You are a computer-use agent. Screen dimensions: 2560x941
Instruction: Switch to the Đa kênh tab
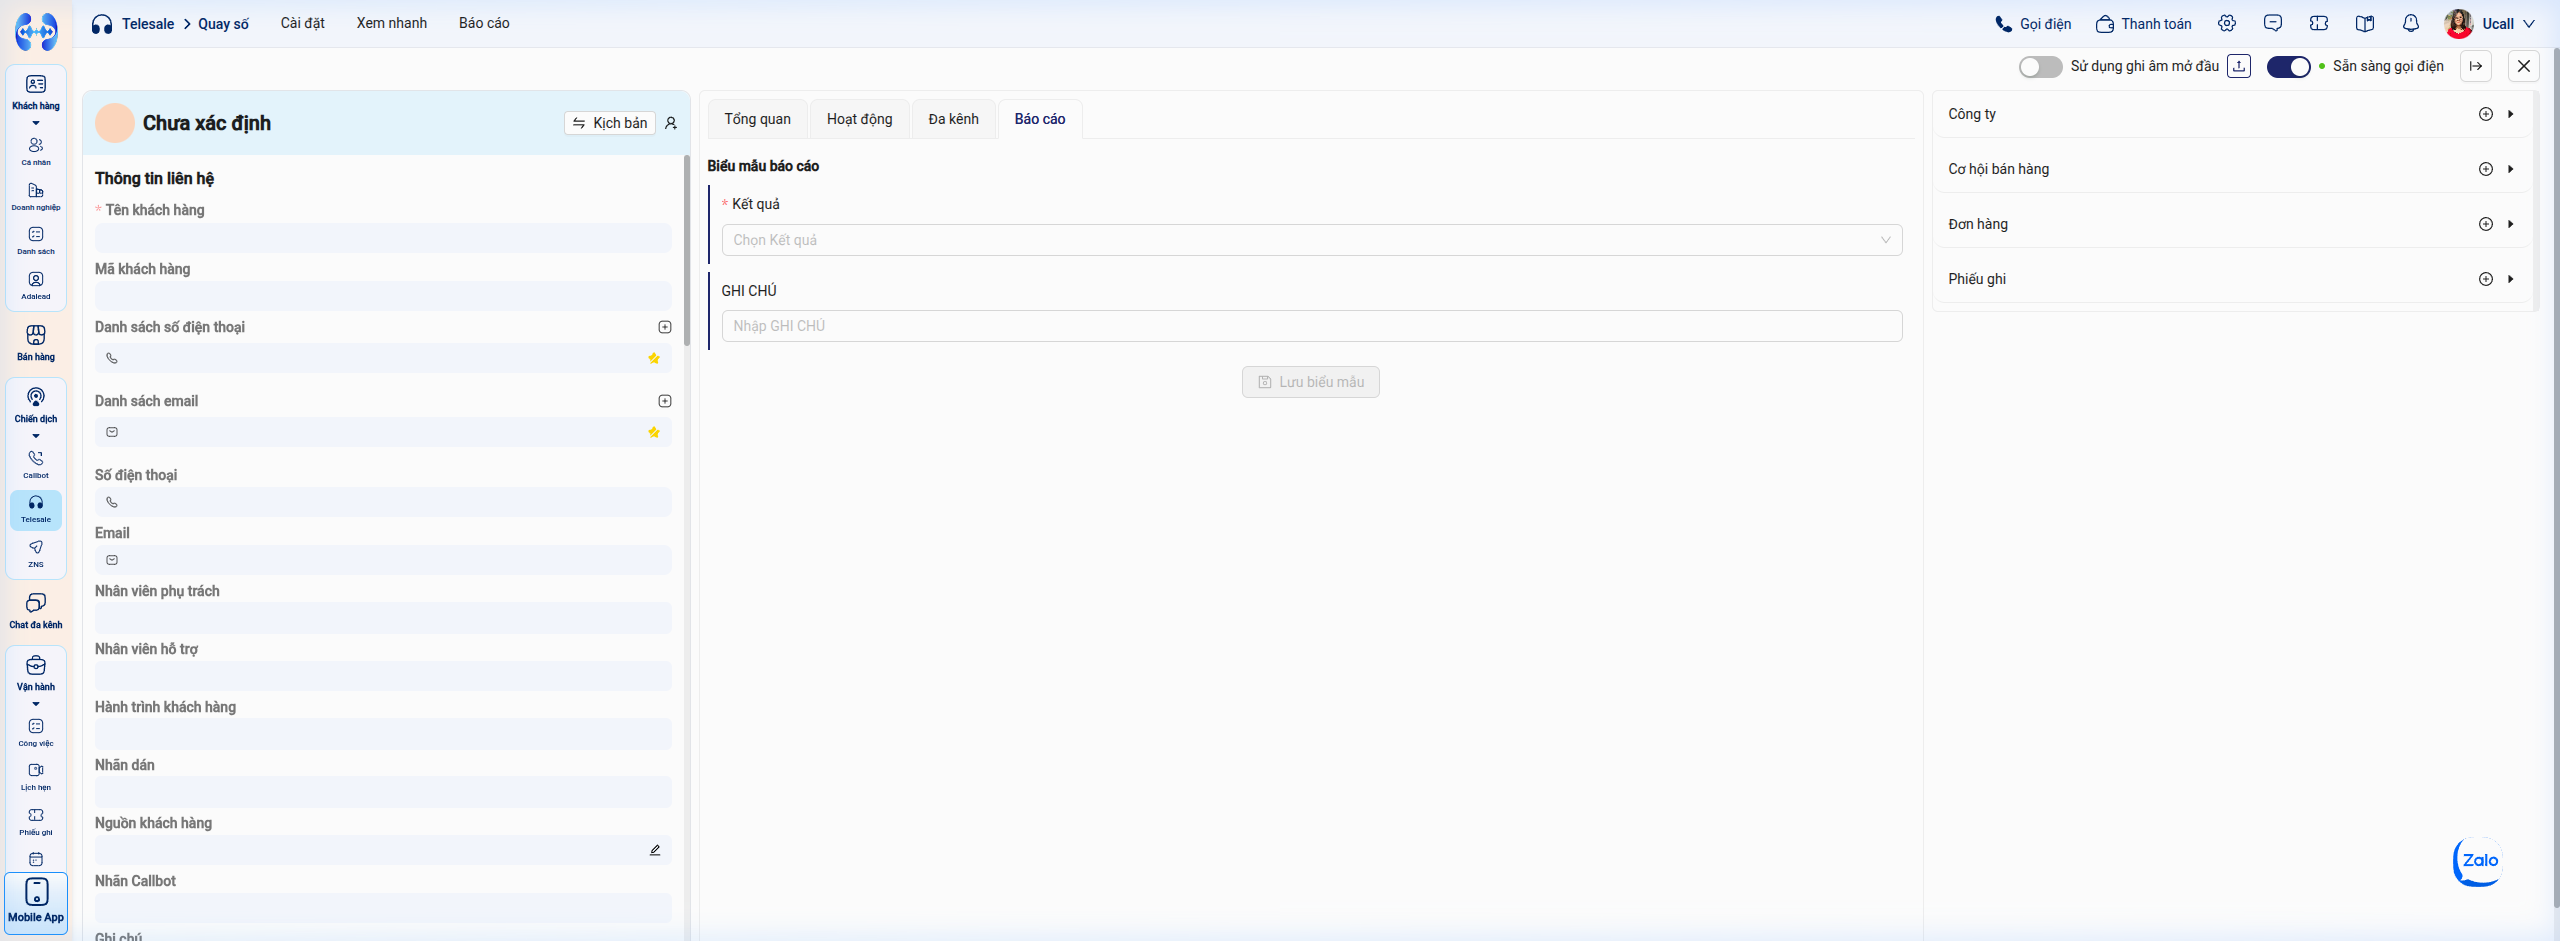pos(953,119)
